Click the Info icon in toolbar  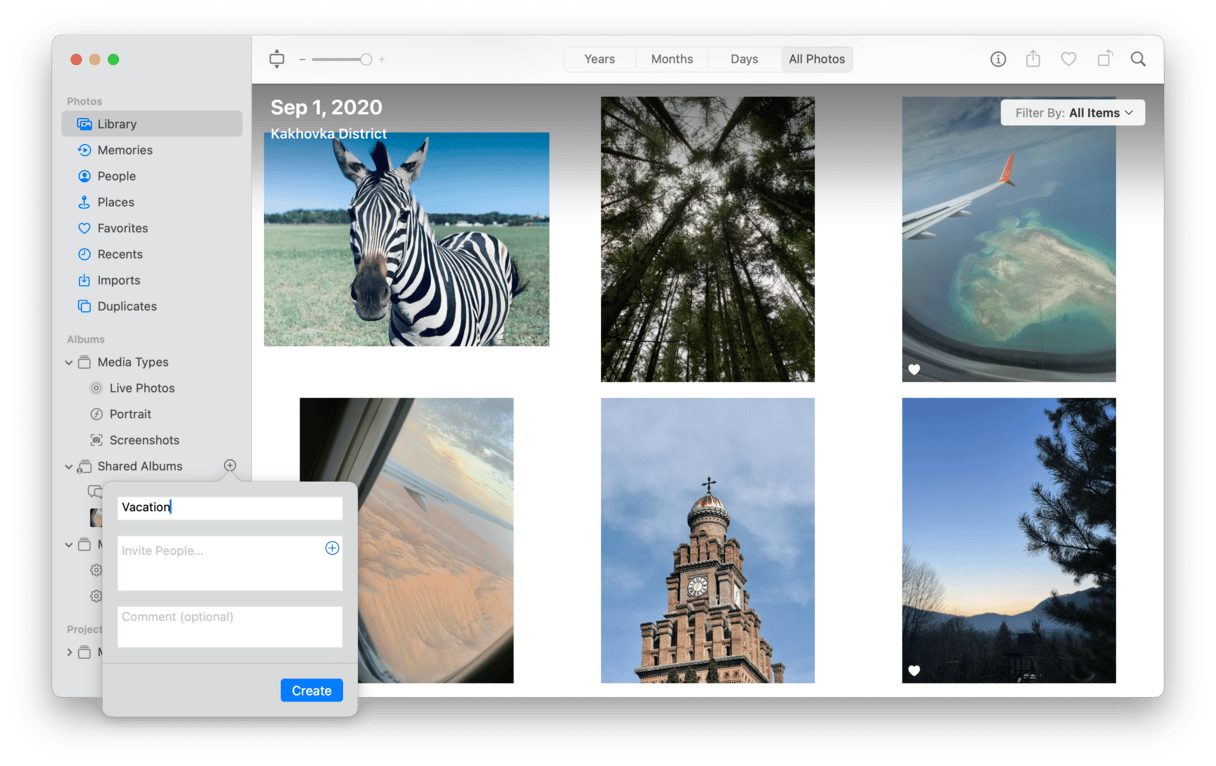point(998,59)
